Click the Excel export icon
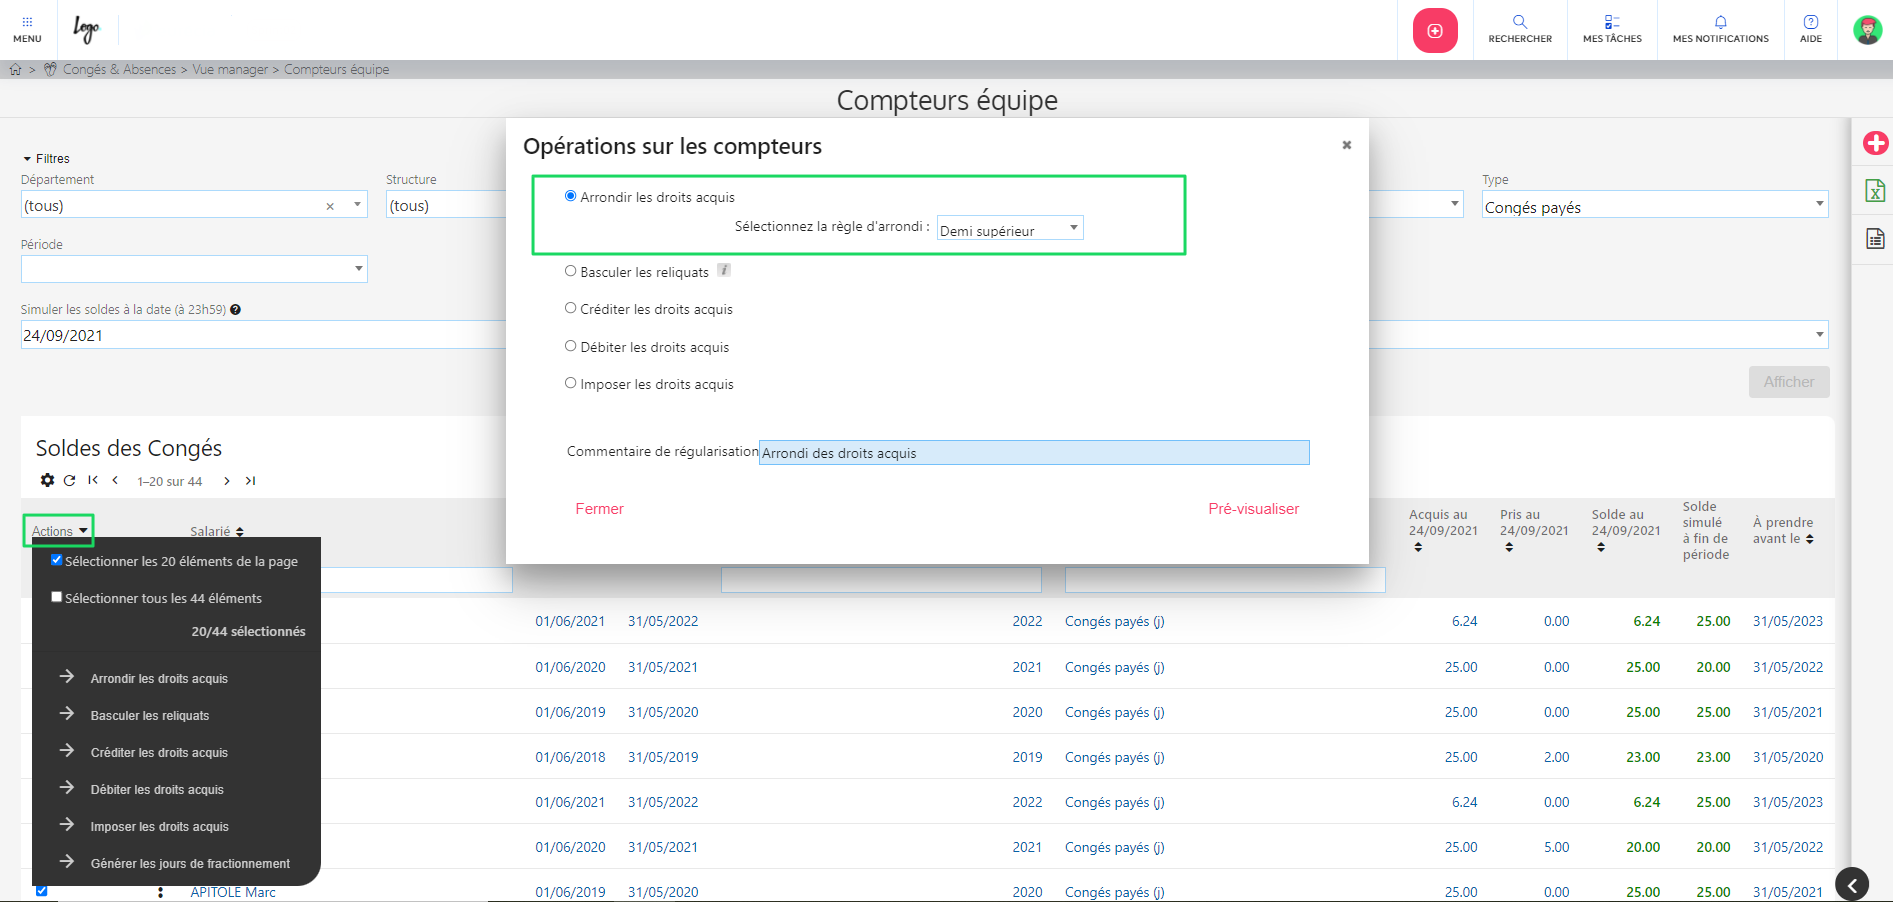1893x902 pixels. 1875,191
